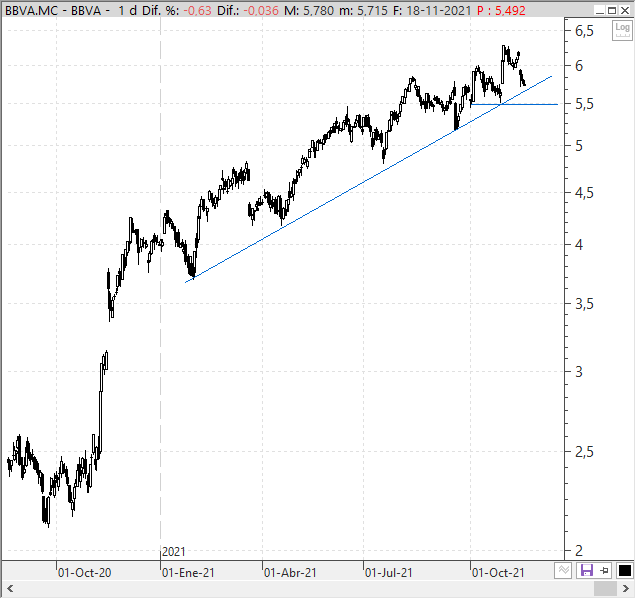This screenshot has height=599, width=636.
Task: Click the price P : 5,492
Action: [x=501, y=10]
